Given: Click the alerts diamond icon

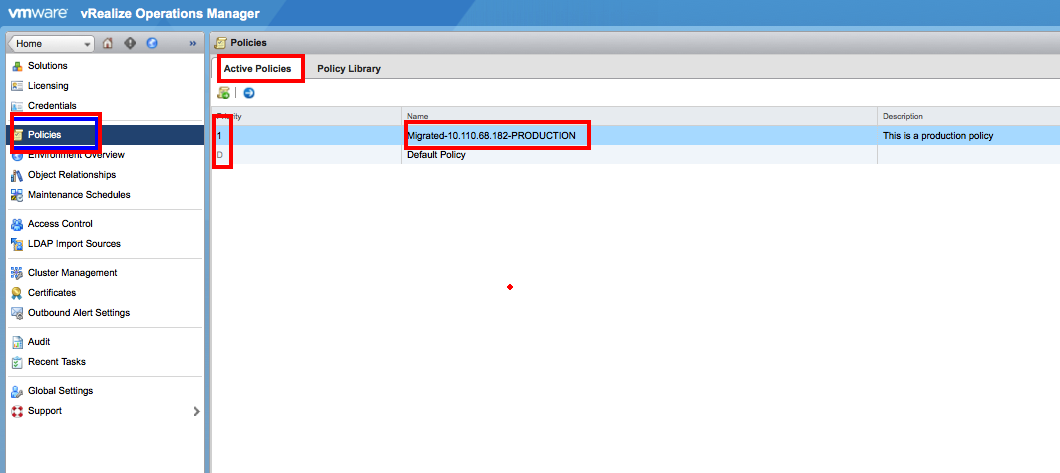Looking at the screenshot, I should tap(130, 43).
